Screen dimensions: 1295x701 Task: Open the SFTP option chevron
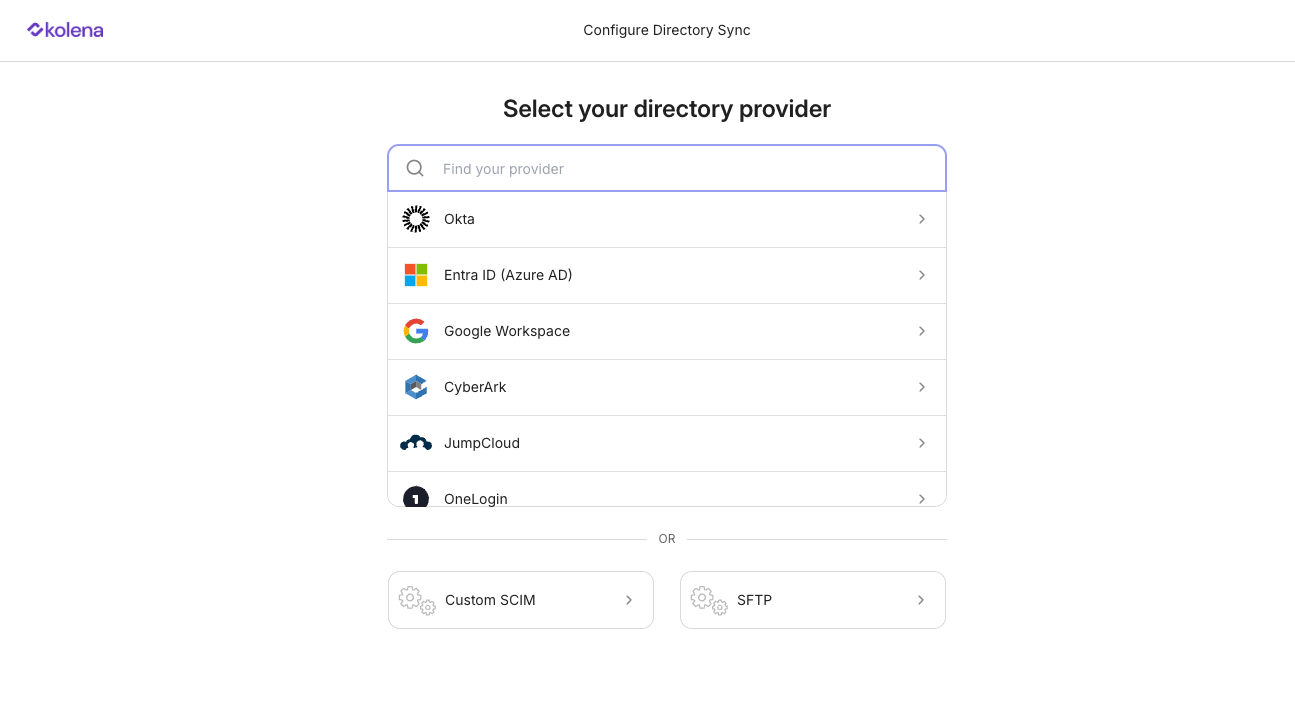pyautogui.click(x=921, y=600)
